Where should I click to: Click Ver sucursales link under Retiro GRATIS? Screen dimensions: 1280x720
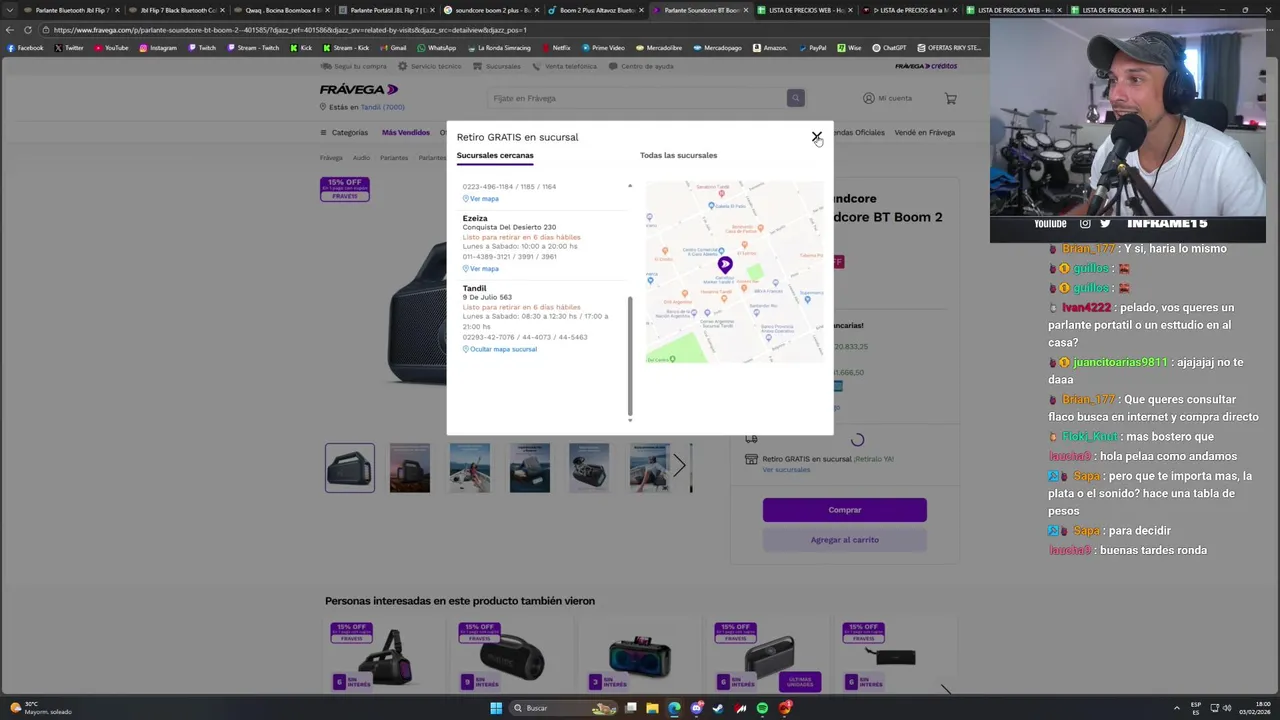pyautogui.click(x=786, y=469)
